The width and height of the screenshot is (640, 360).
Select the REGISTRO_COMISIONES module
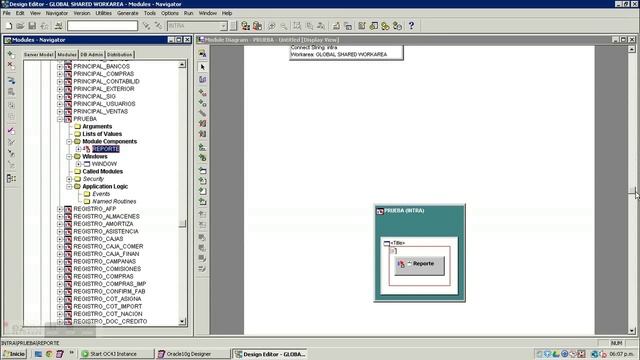(107, 269)
